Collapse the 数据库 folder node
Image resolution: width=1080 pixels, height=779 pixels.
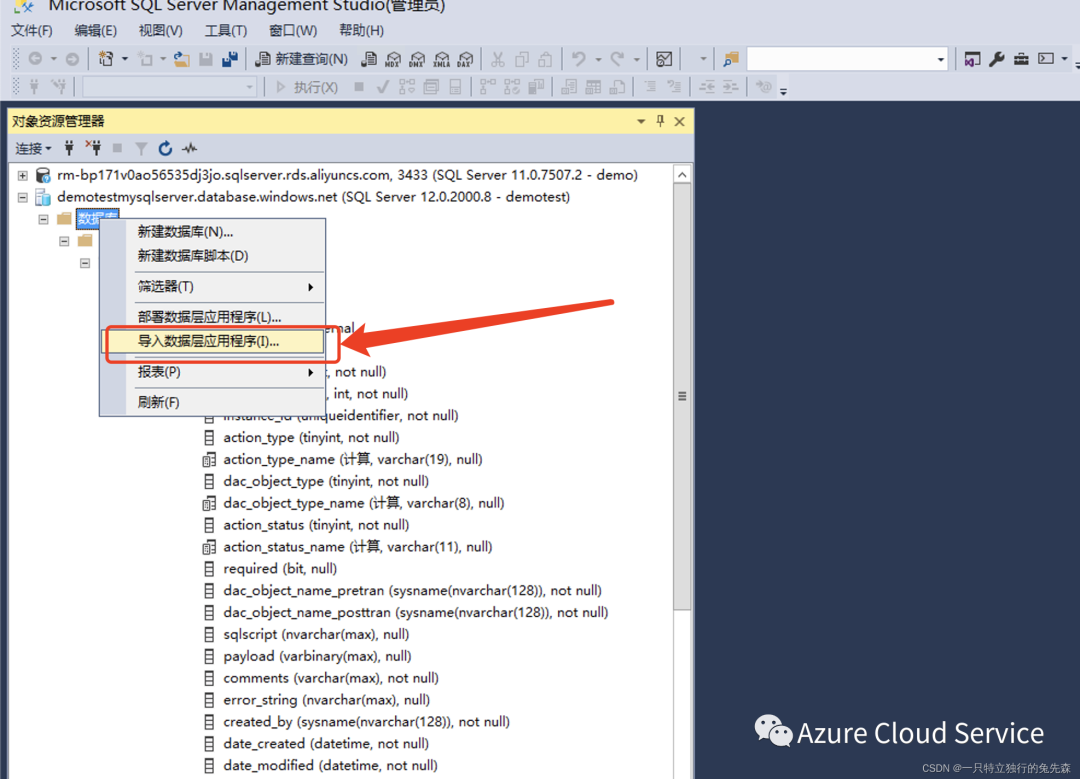[43, 219]
